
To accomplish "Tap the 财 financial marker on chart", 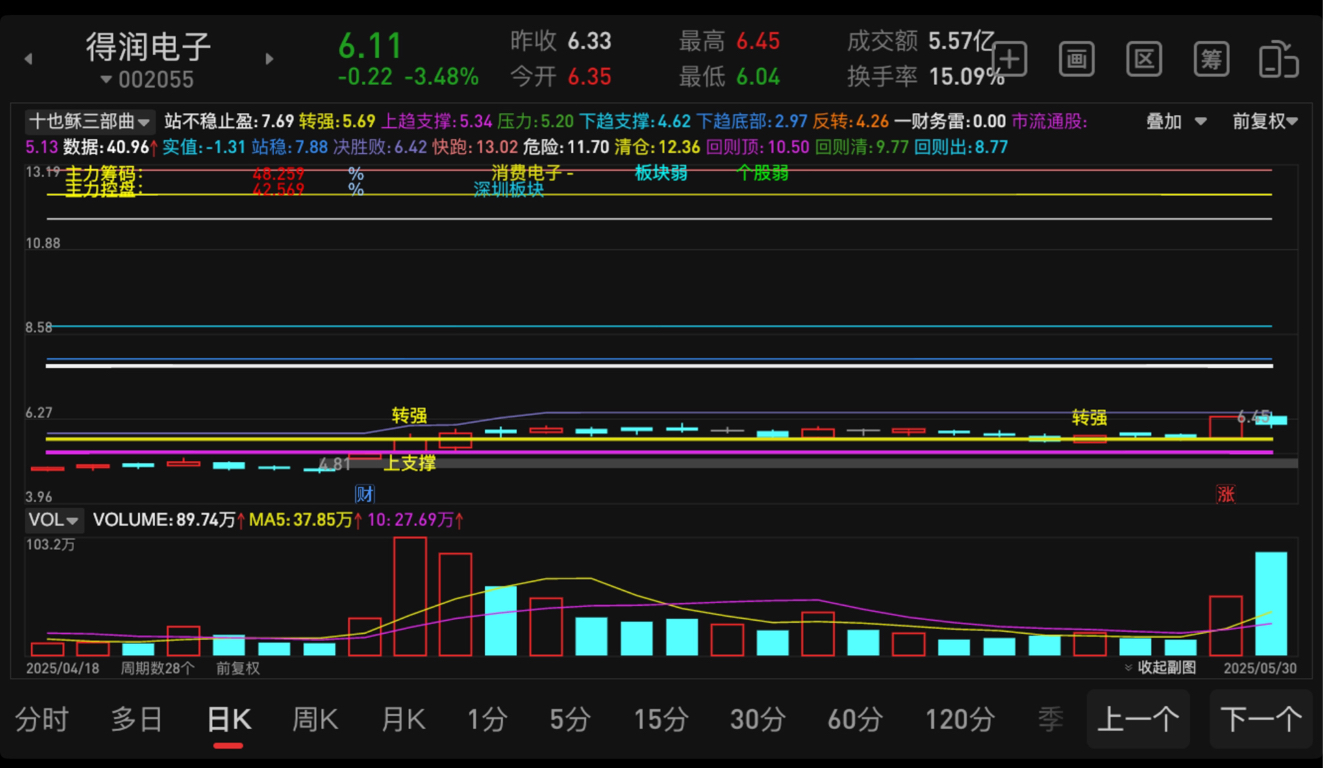I will 365,493.
